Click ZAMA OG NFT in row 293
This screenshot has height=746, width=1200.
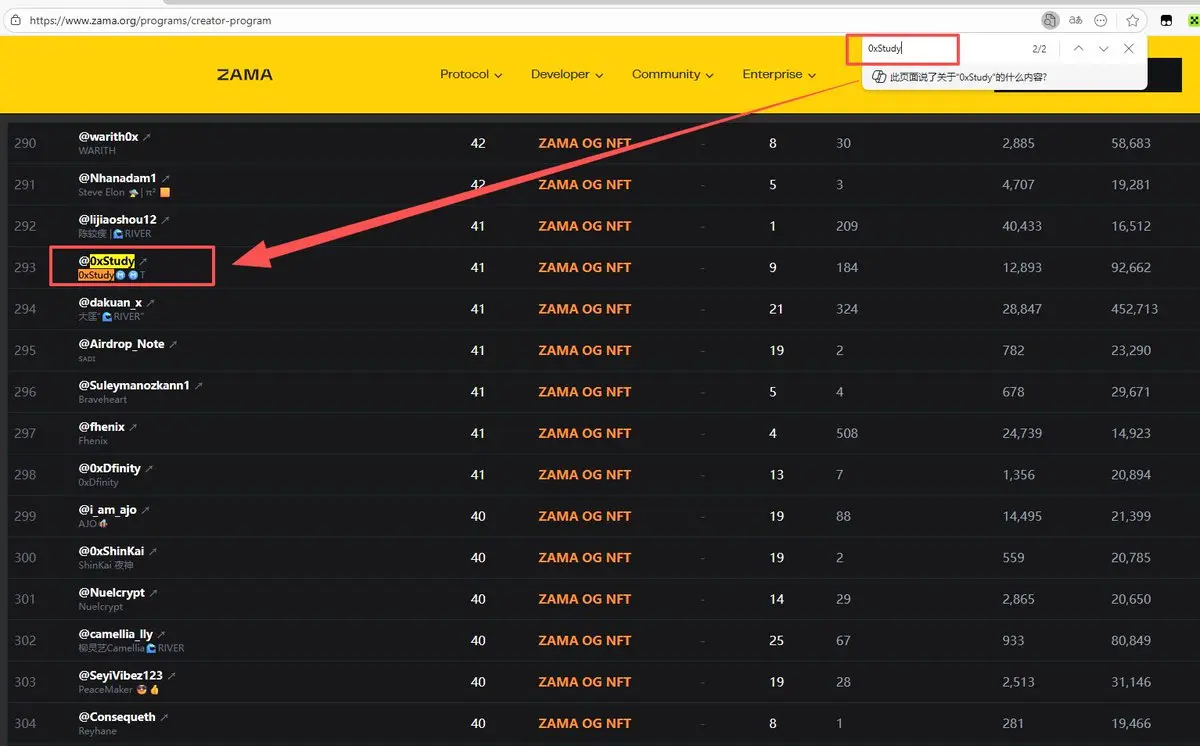[585, 267]
